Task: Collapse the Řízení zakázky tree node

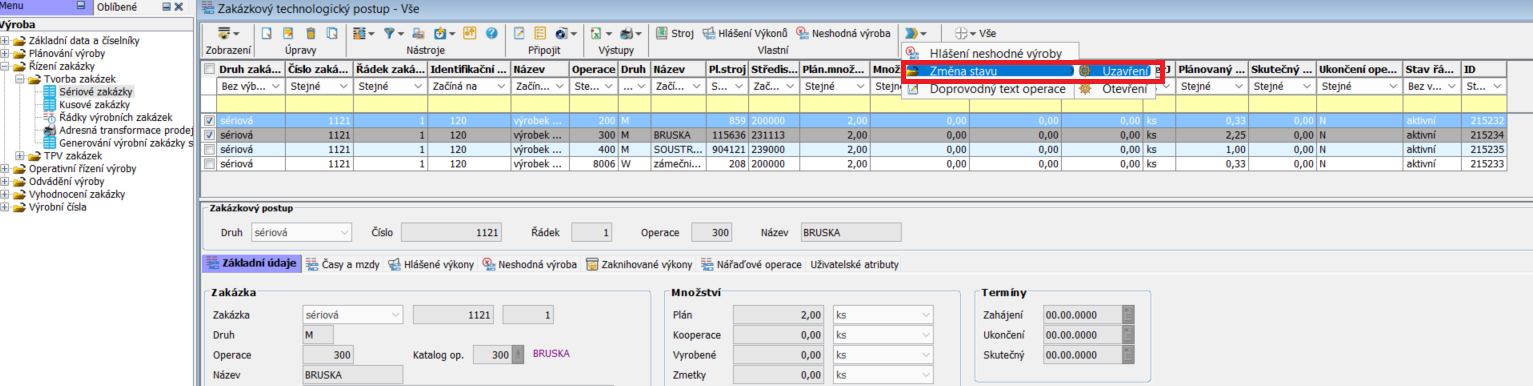Action: [x=6, y=66]
